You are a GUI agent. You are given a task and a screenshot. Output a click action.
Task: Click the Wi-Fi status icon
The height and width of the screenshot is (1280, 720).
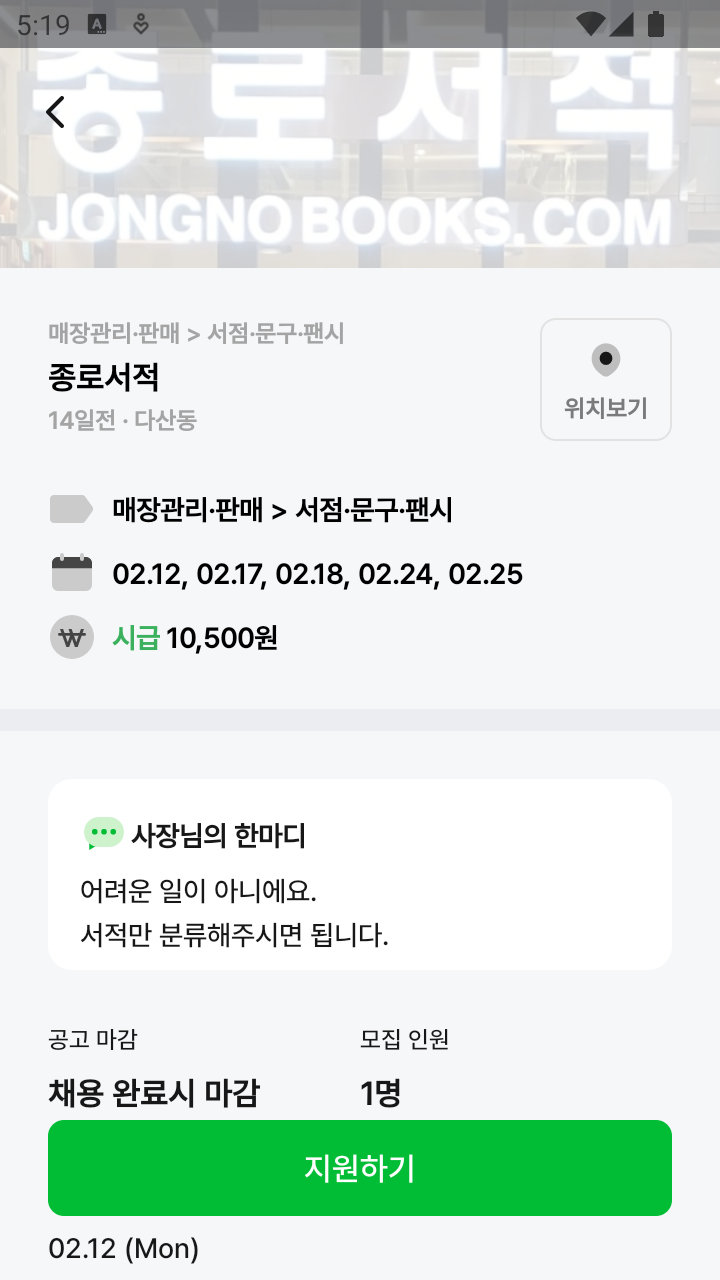(x=591, y=25)
